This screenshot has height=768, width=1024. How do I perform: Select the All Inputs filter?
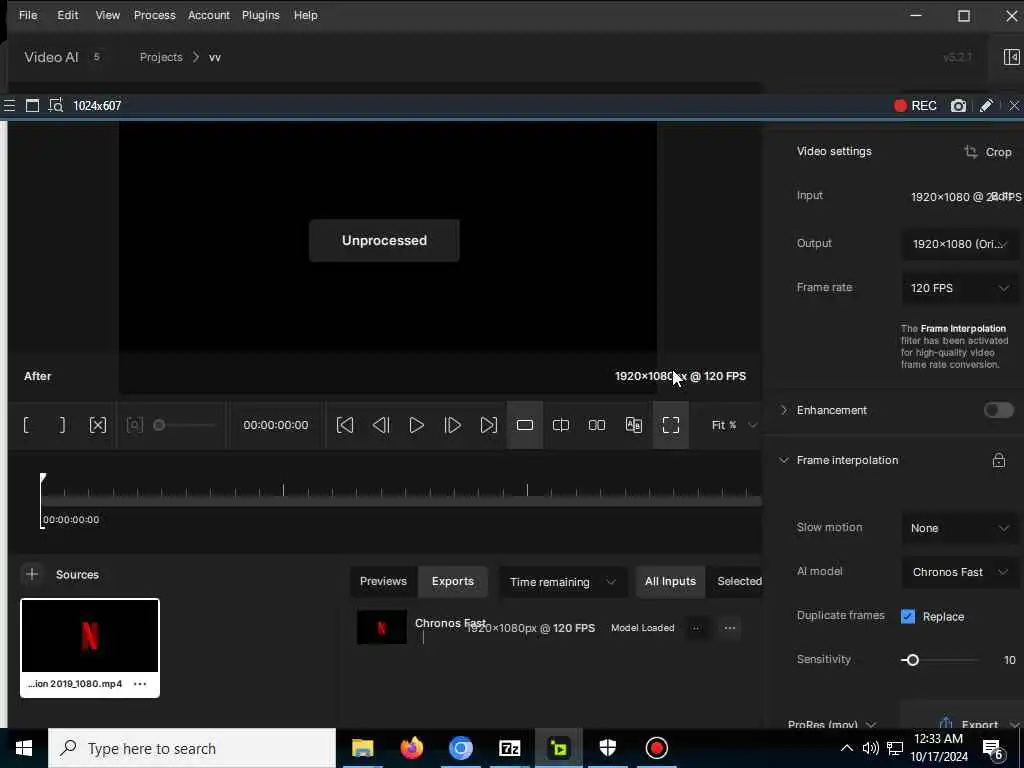coord(670,582)
